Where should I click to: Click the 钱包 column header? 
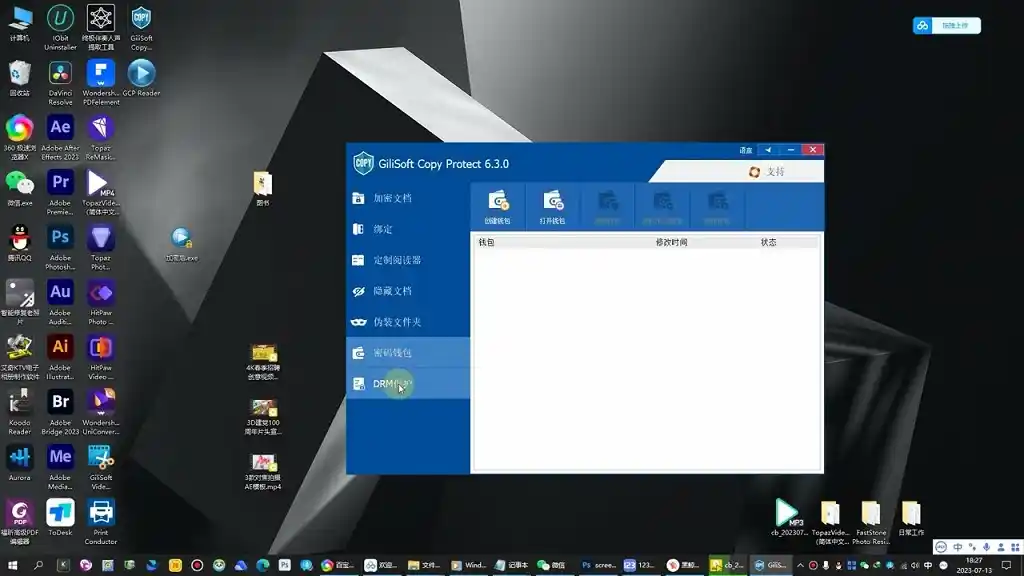pyautogui.click(x=487, y=242)
